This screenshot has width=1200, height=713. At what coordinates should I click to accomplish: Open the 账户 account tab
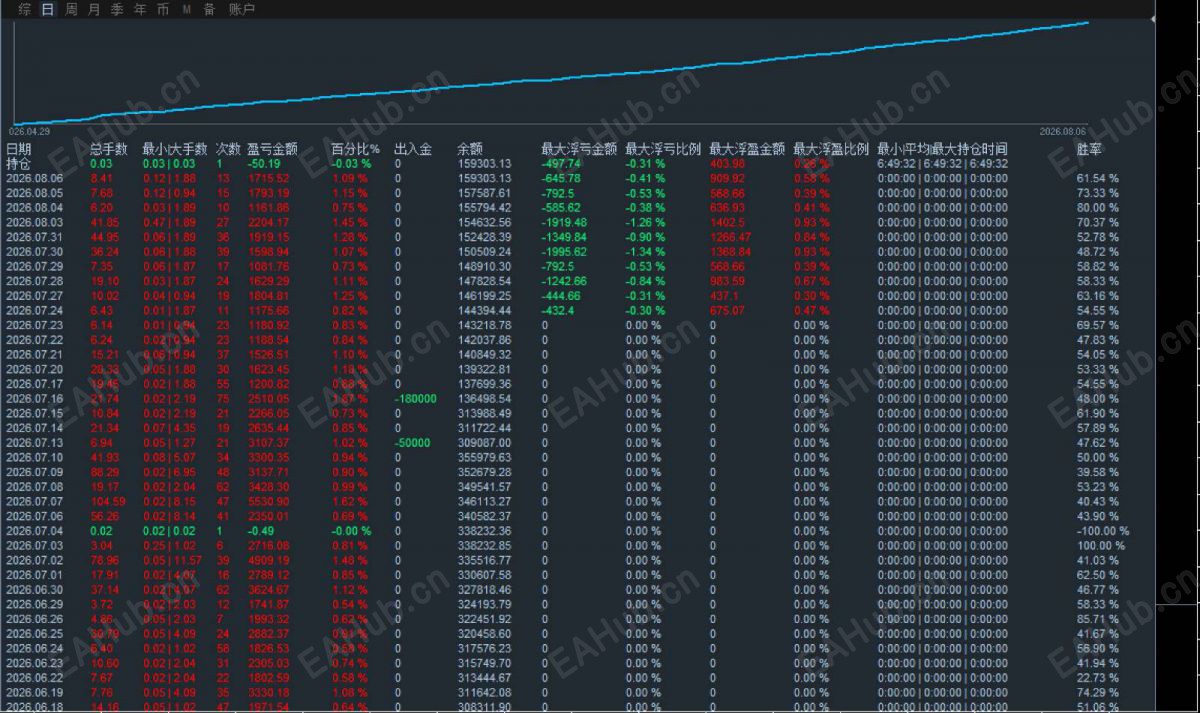pyautogui.click(x=241, y=9)
